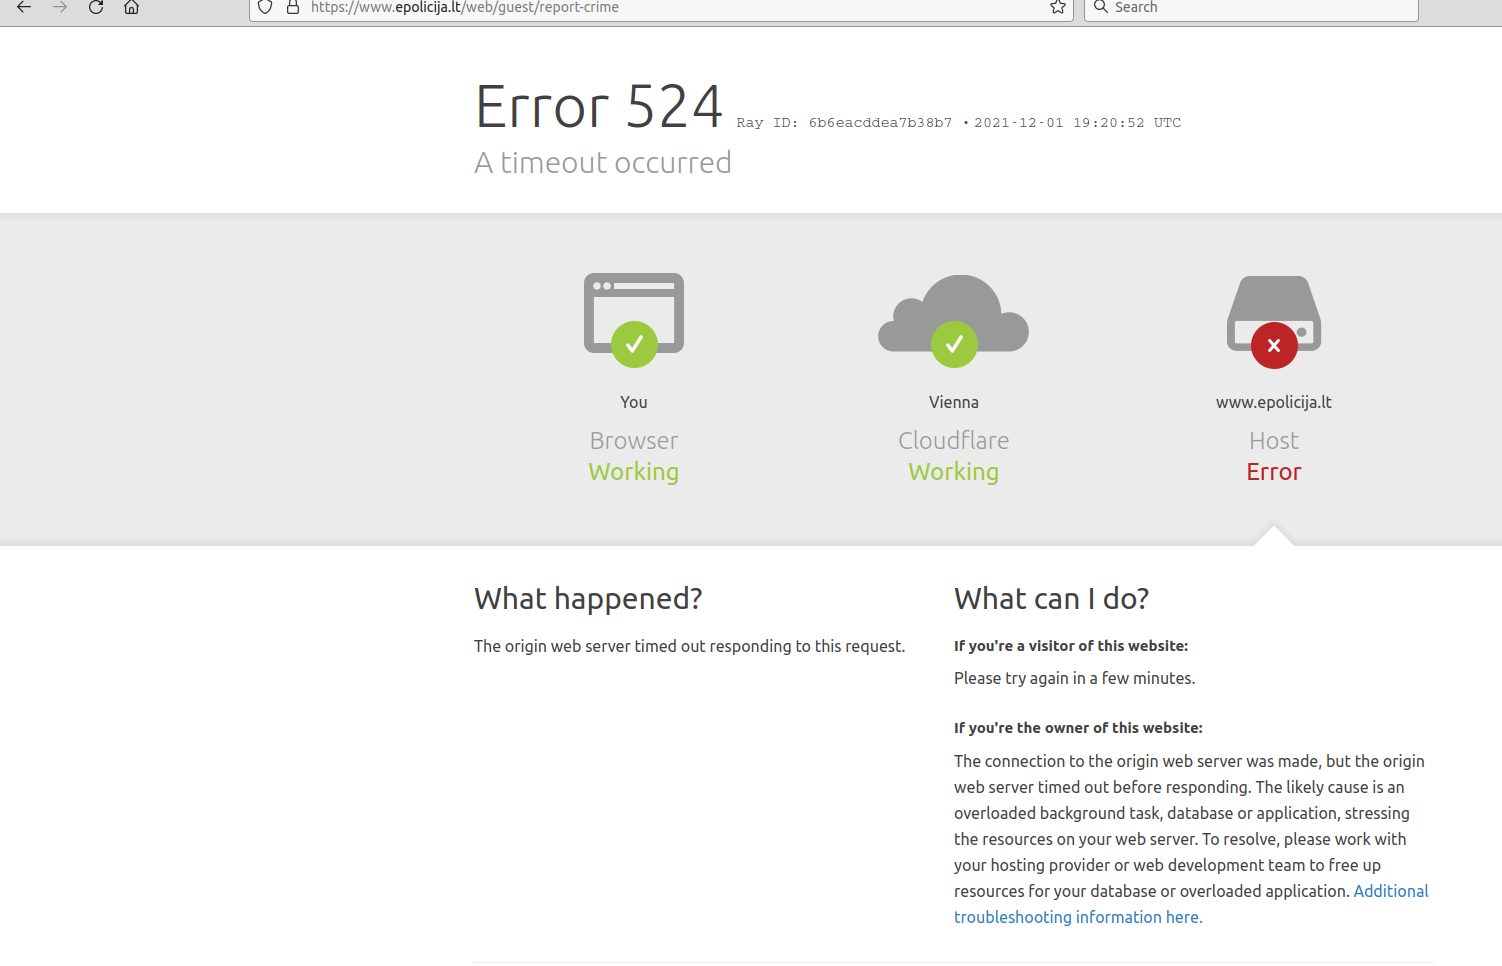Viewport: 1502px width, 966px height.
Task: Click the red Error status text
Action: pos(1273,472)
